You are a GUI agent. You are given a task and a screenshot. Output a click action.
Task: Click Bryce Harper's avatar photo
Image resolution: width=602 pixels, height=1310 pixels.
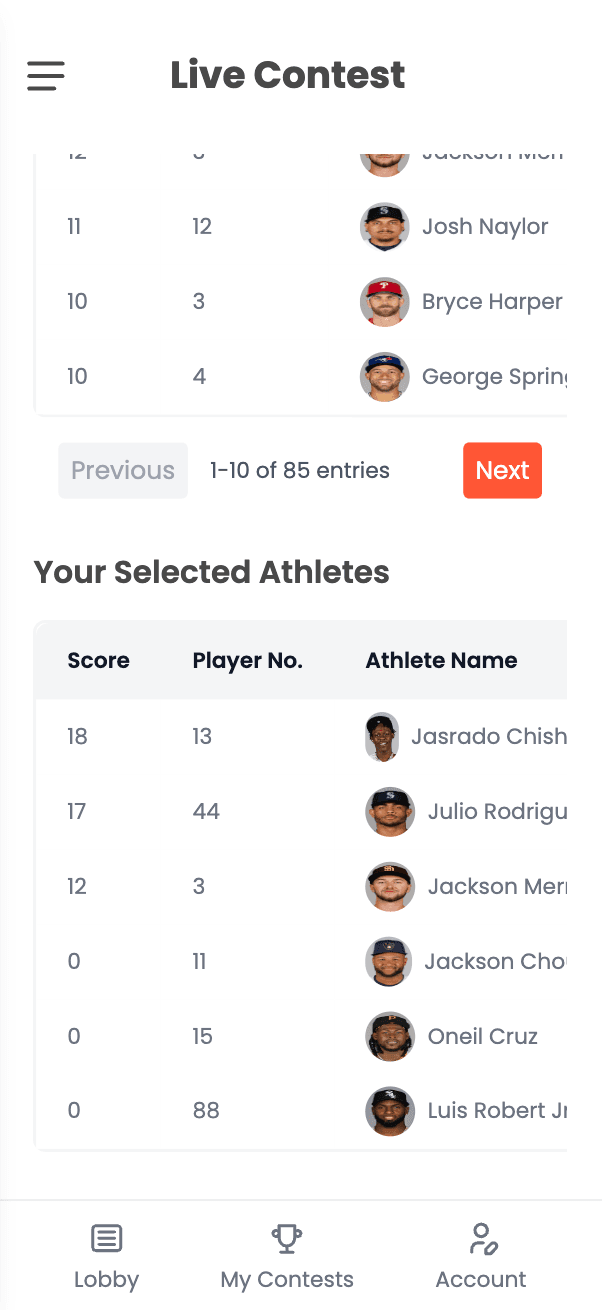pos(384,301)
